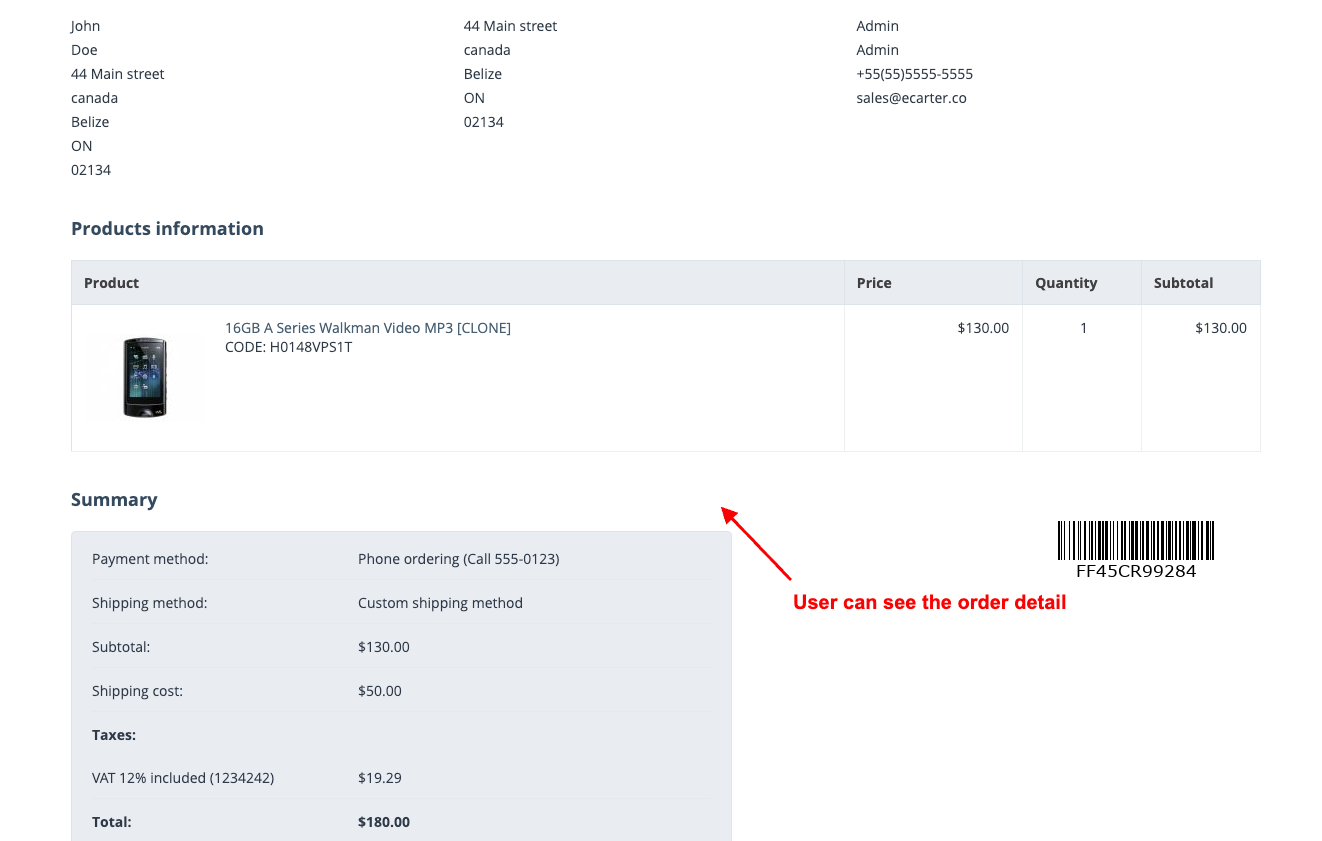Image resolution: width=1322 pixels, height=841 pixels.
Task: Select the first name John
Action: click(86, 26)
